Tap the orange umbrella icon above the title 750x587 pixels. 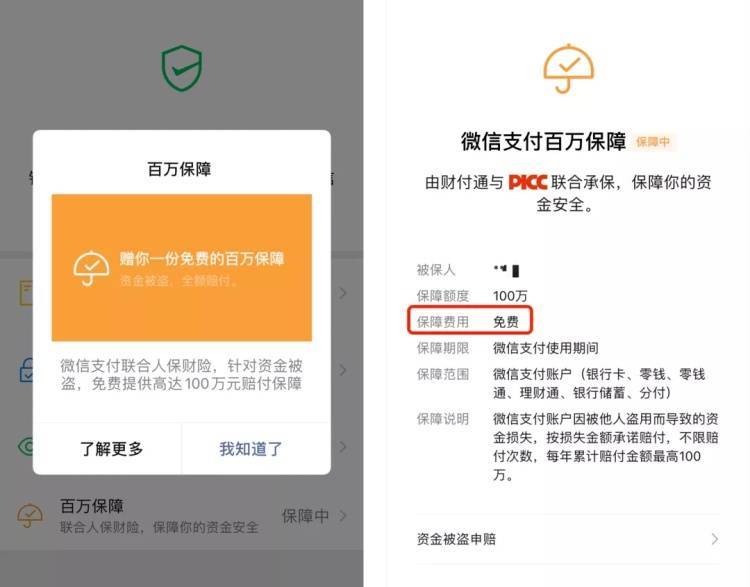(568, 68)
